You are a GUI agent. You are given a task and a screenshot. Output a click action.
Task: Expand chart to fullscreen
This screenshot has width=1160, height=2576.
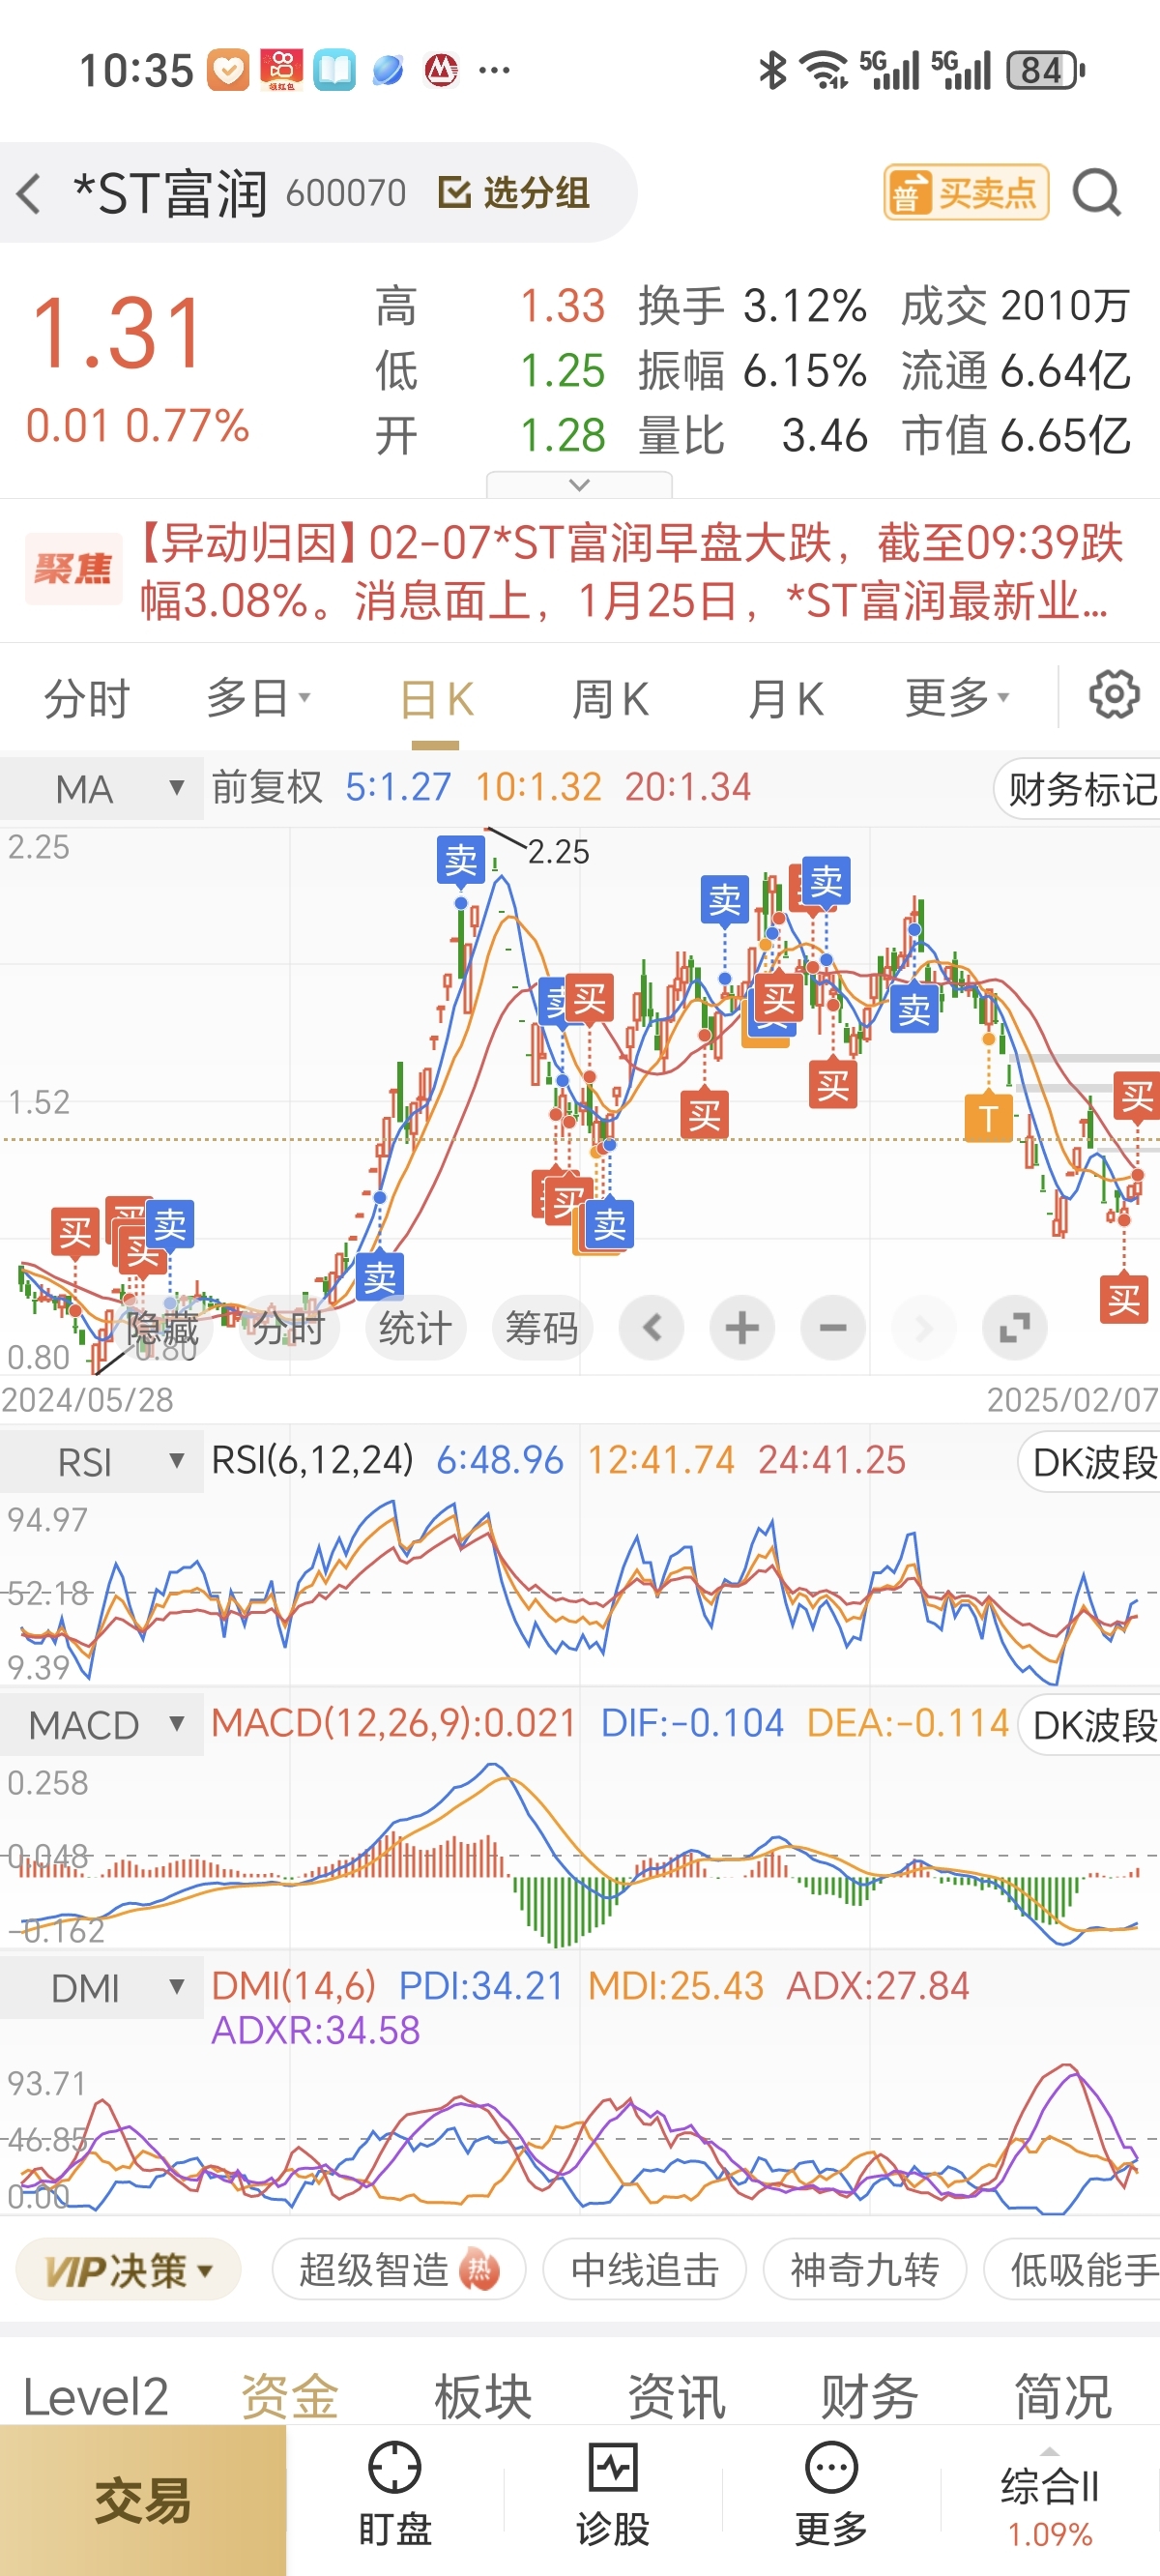click(1015, 1328)
